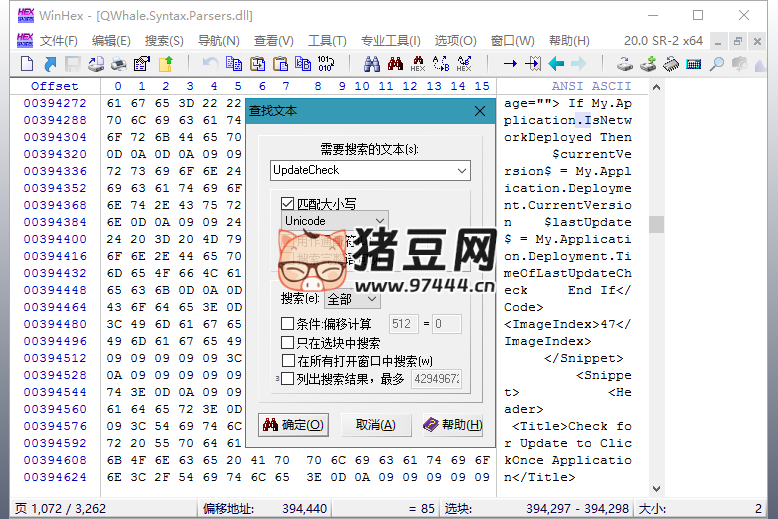Restore the inner document window button
Image resolution: width=778 pixels, height=519 pixels.
tap(737, 41)
